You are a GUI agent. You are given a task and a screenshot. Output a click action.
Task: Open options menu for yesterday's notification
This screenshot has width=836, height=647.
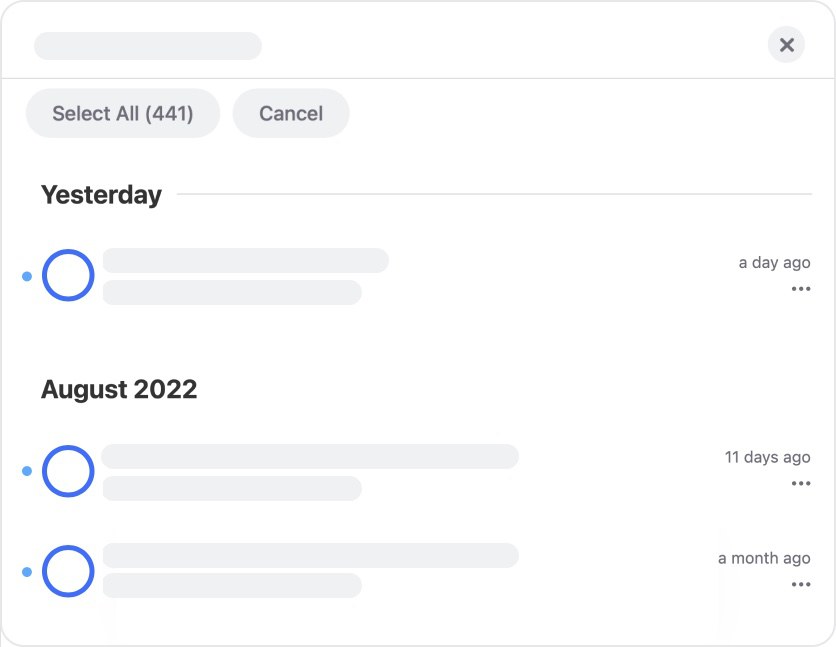tap(802, 289)
